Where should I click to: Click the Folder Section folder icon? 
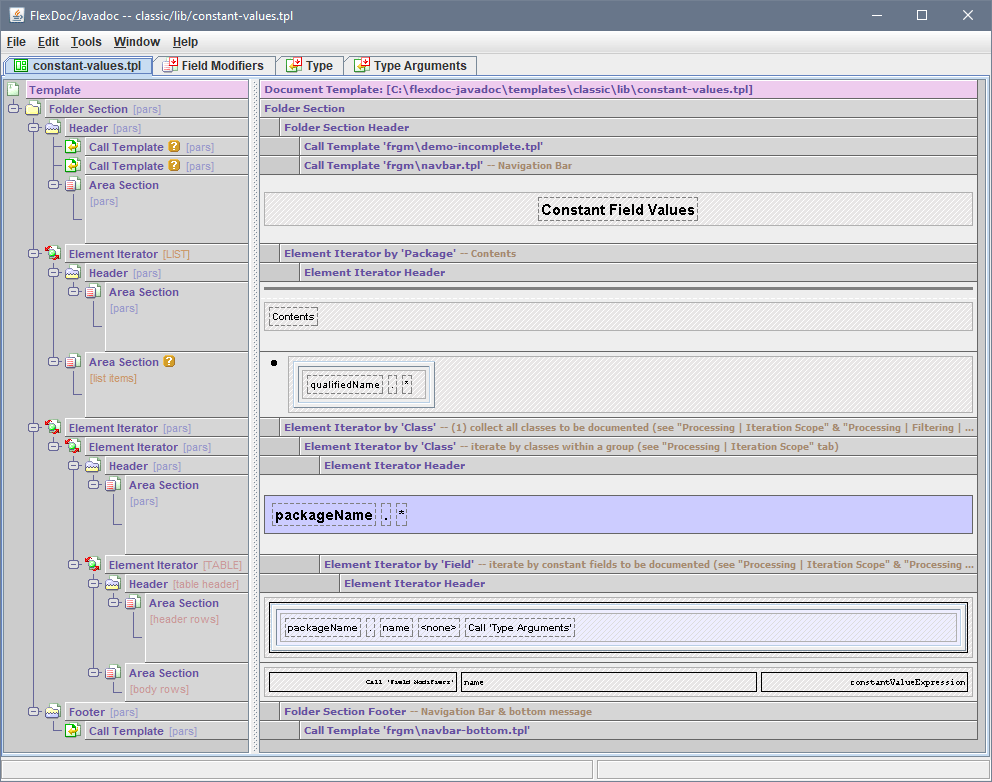(33, 109)
